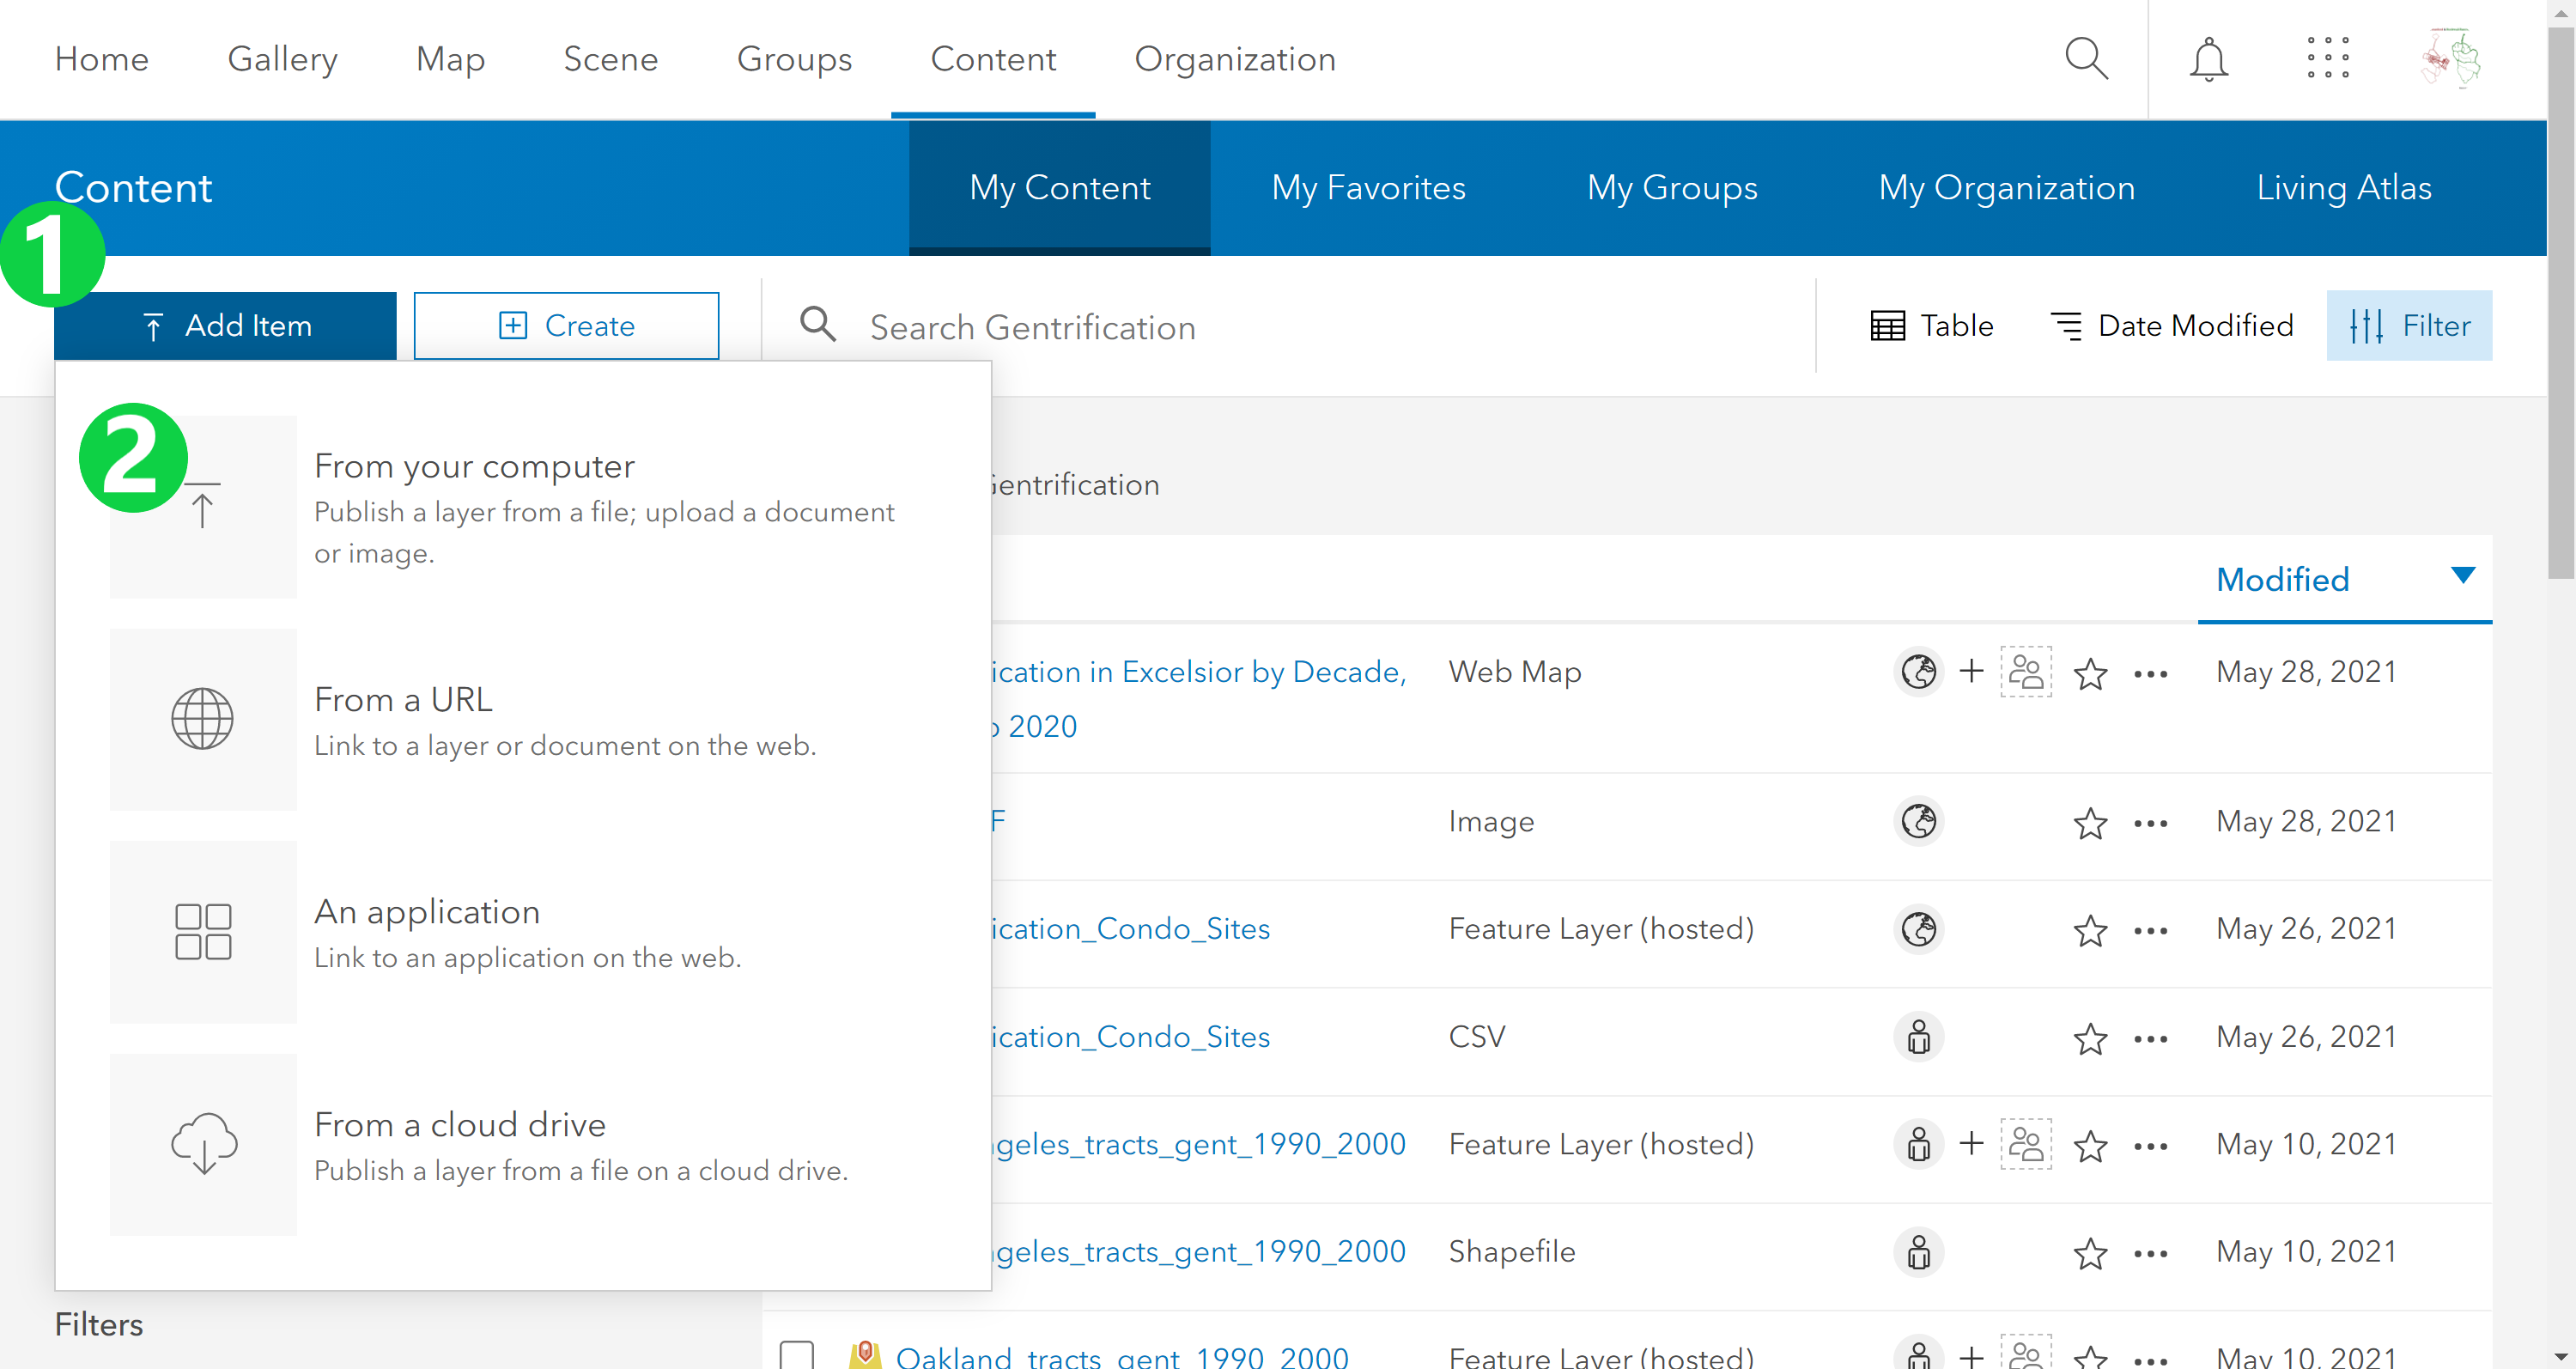Screen dimensions: 2576x1369
Task: Open more options for the CSV item
Action: [2150, 1039]
